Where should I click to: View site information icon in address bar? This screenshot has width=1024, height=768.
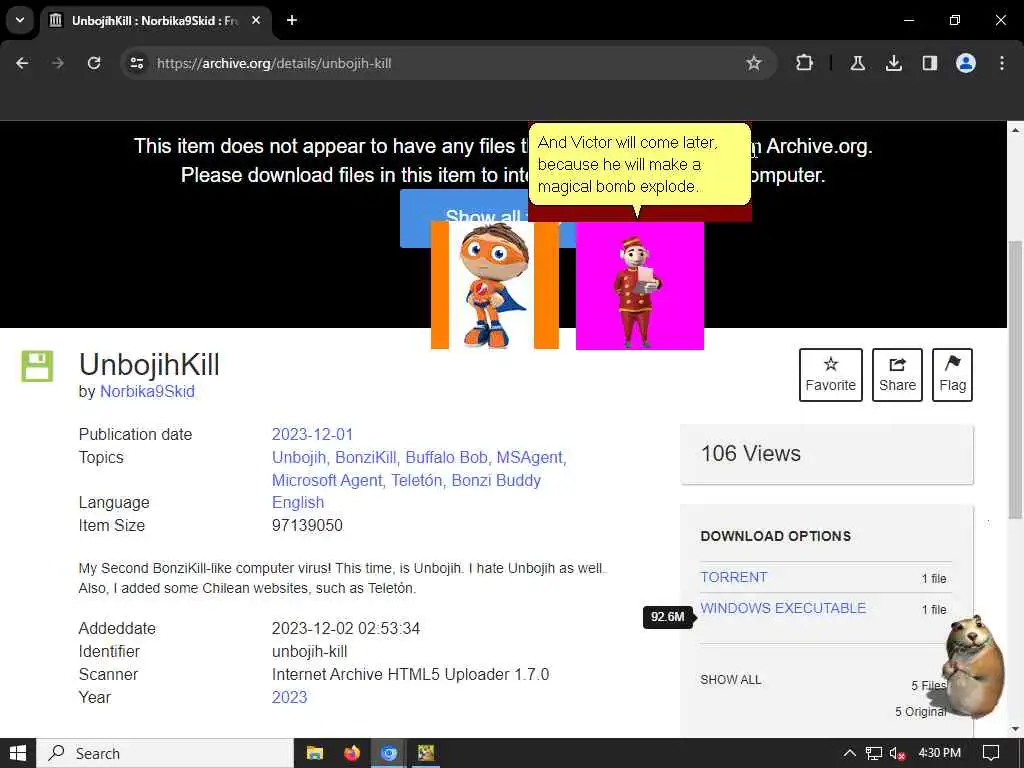[136, 63]
